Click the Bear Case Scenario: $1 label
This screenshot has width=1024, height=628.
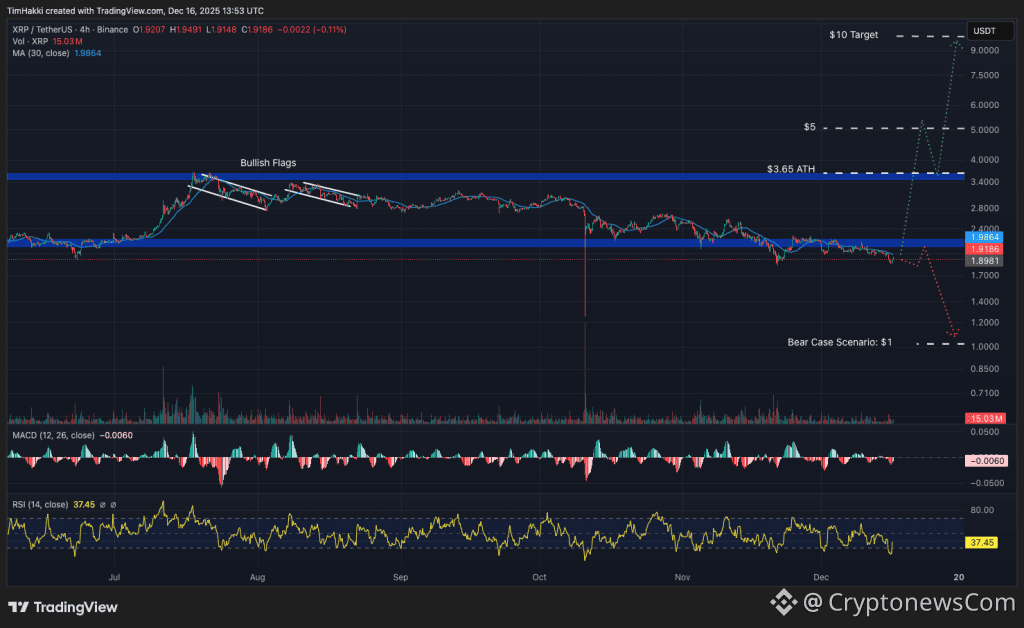pyautogui.click(x=839, y=342)
